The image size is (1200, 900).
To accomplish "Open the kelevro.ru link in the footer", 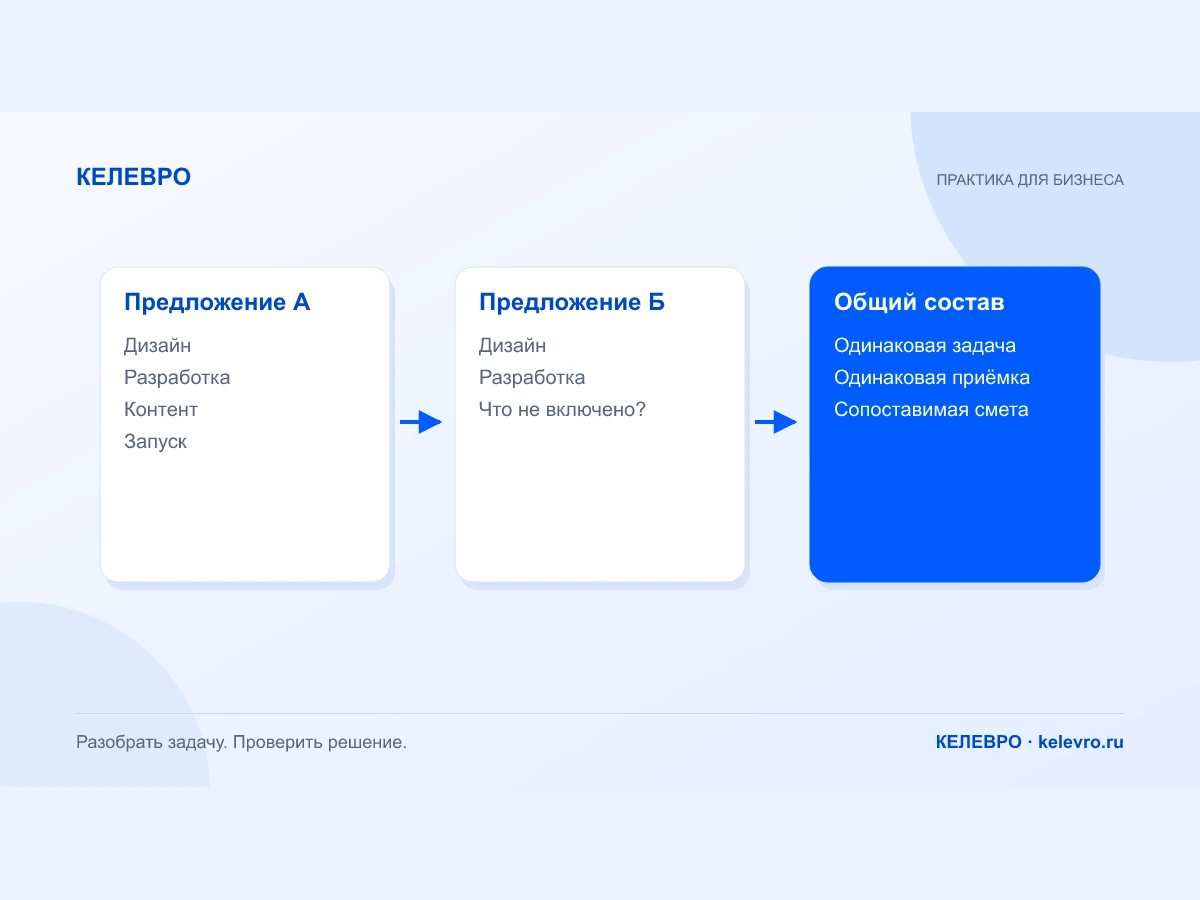I will tap(1080, 742).
